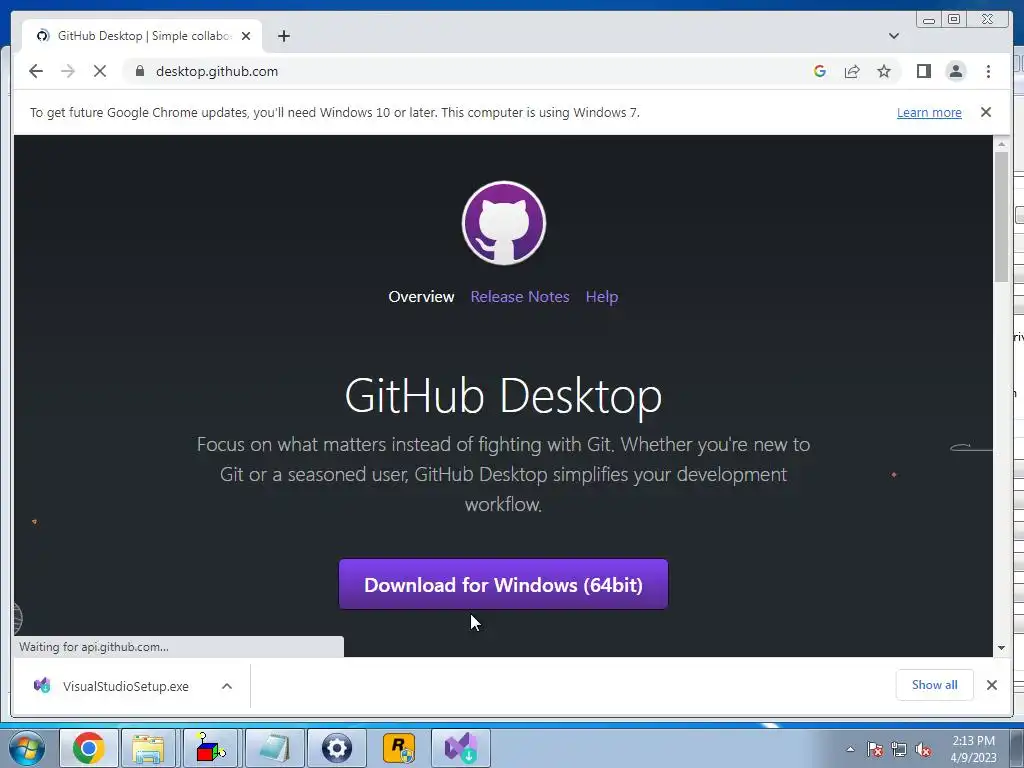This screenshot has width=1024, height=768.
Task: Bookmark this tab with the star
Action: click(x=884, y=71)
